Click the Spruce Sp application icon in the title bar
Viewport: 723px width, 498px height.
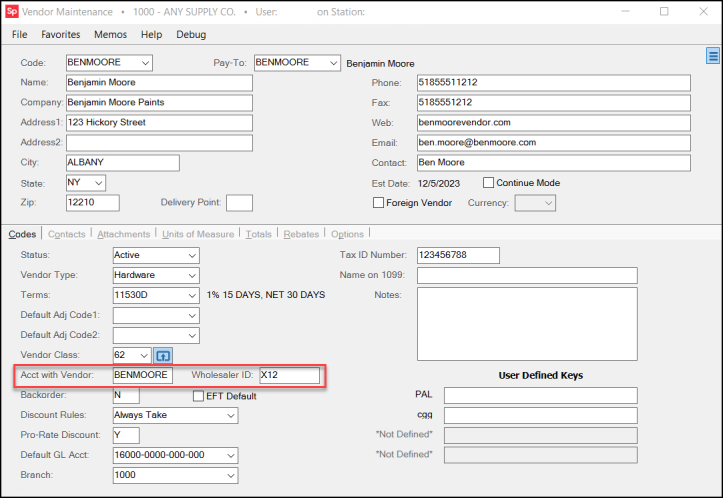tap(12, 12)
